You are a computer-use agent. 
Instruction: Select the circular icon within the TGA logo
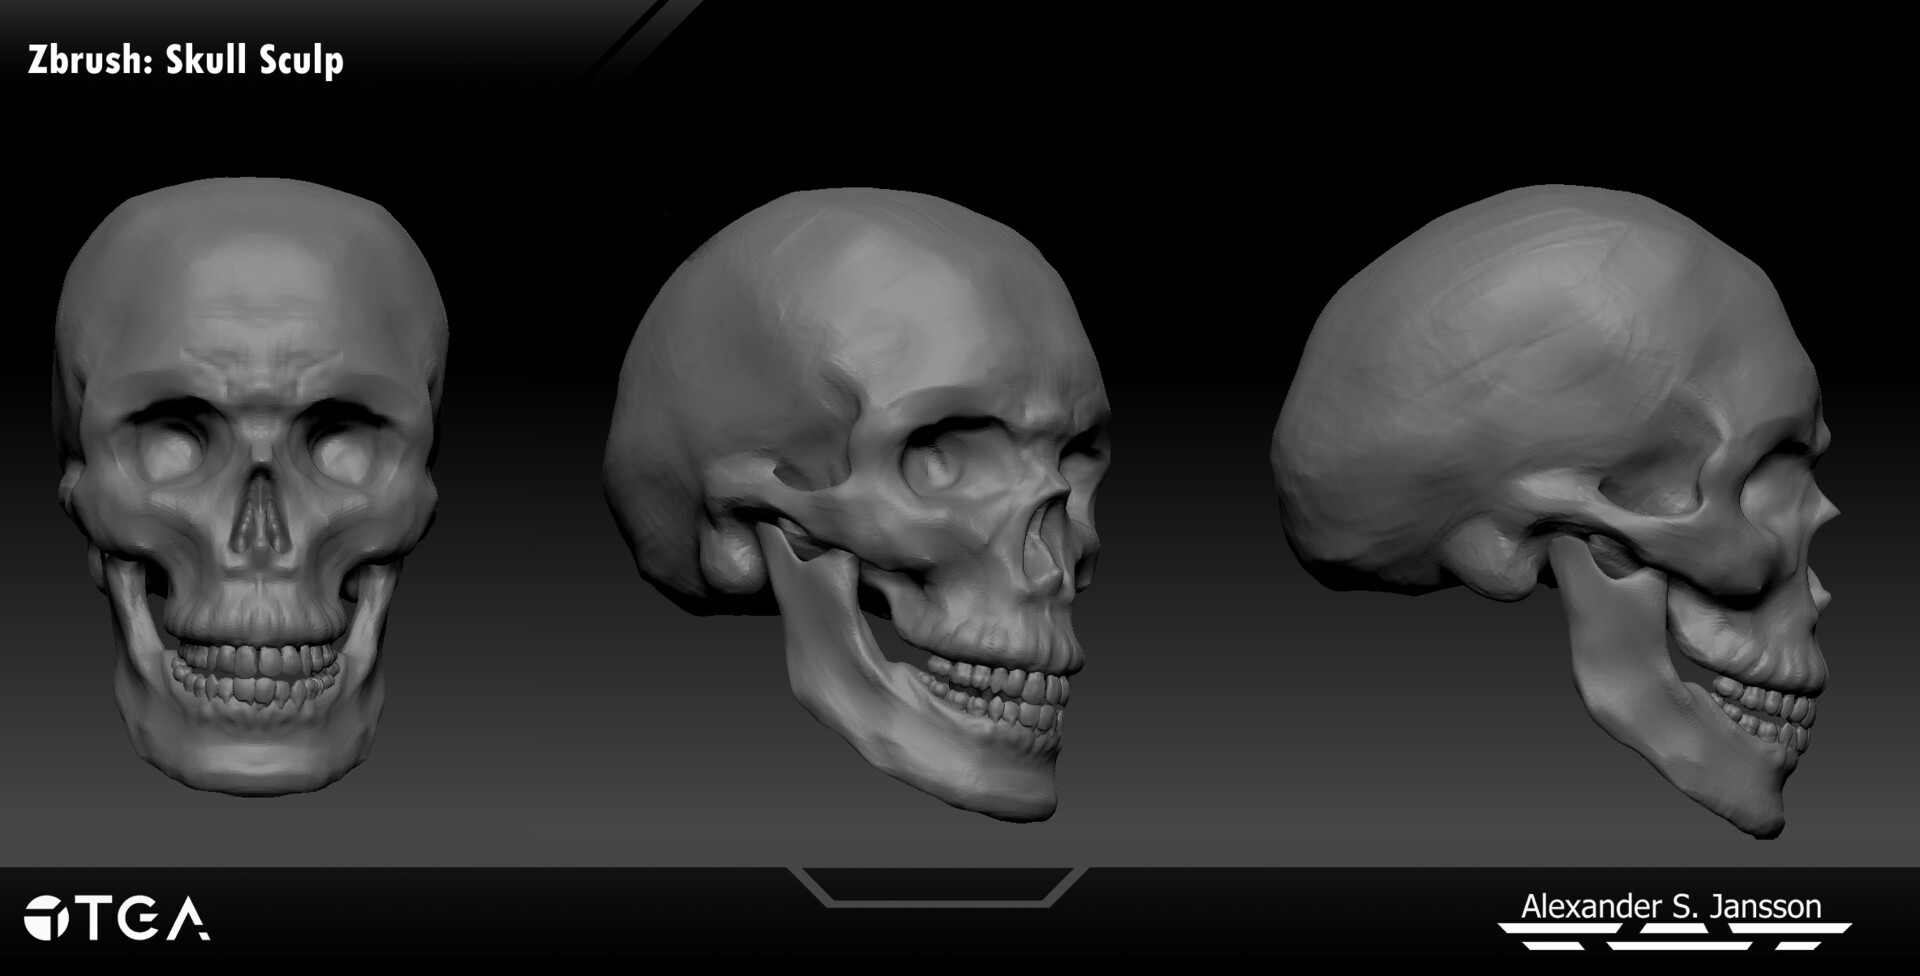click(x=46, y=917)
